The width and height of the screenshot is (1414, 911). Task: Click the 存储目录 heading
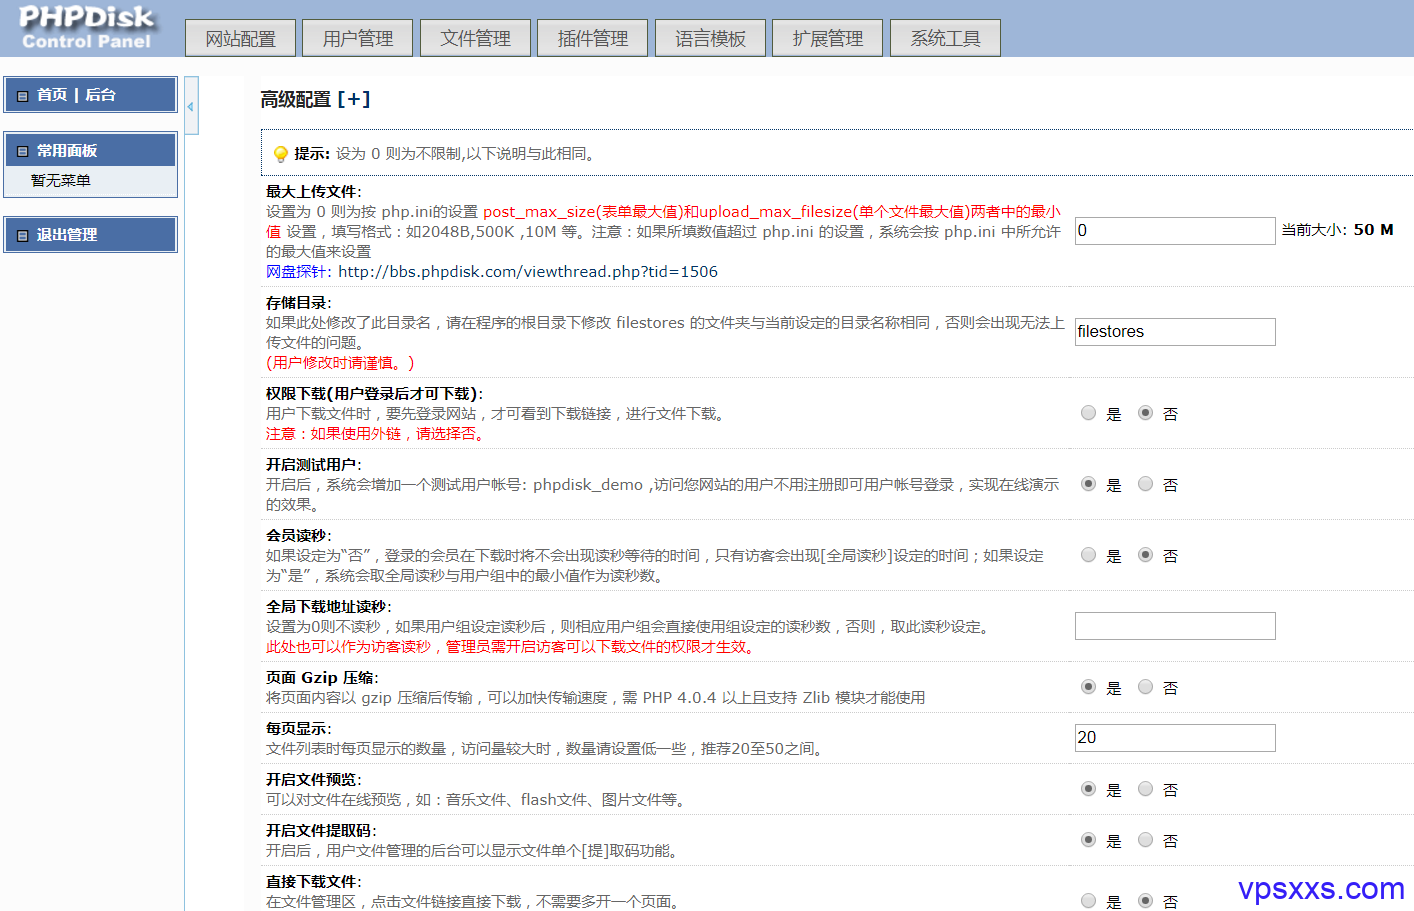298,303
